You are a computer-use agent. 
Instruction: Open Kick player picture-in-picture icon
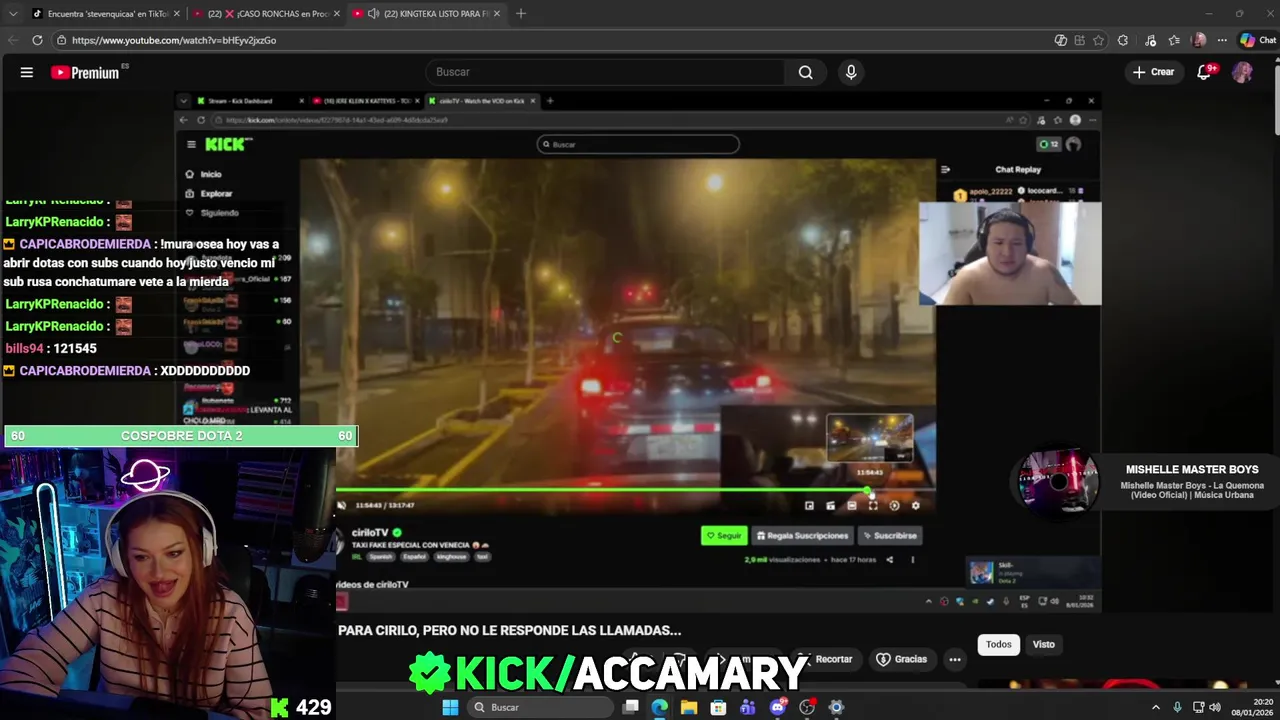pos(809,505)
